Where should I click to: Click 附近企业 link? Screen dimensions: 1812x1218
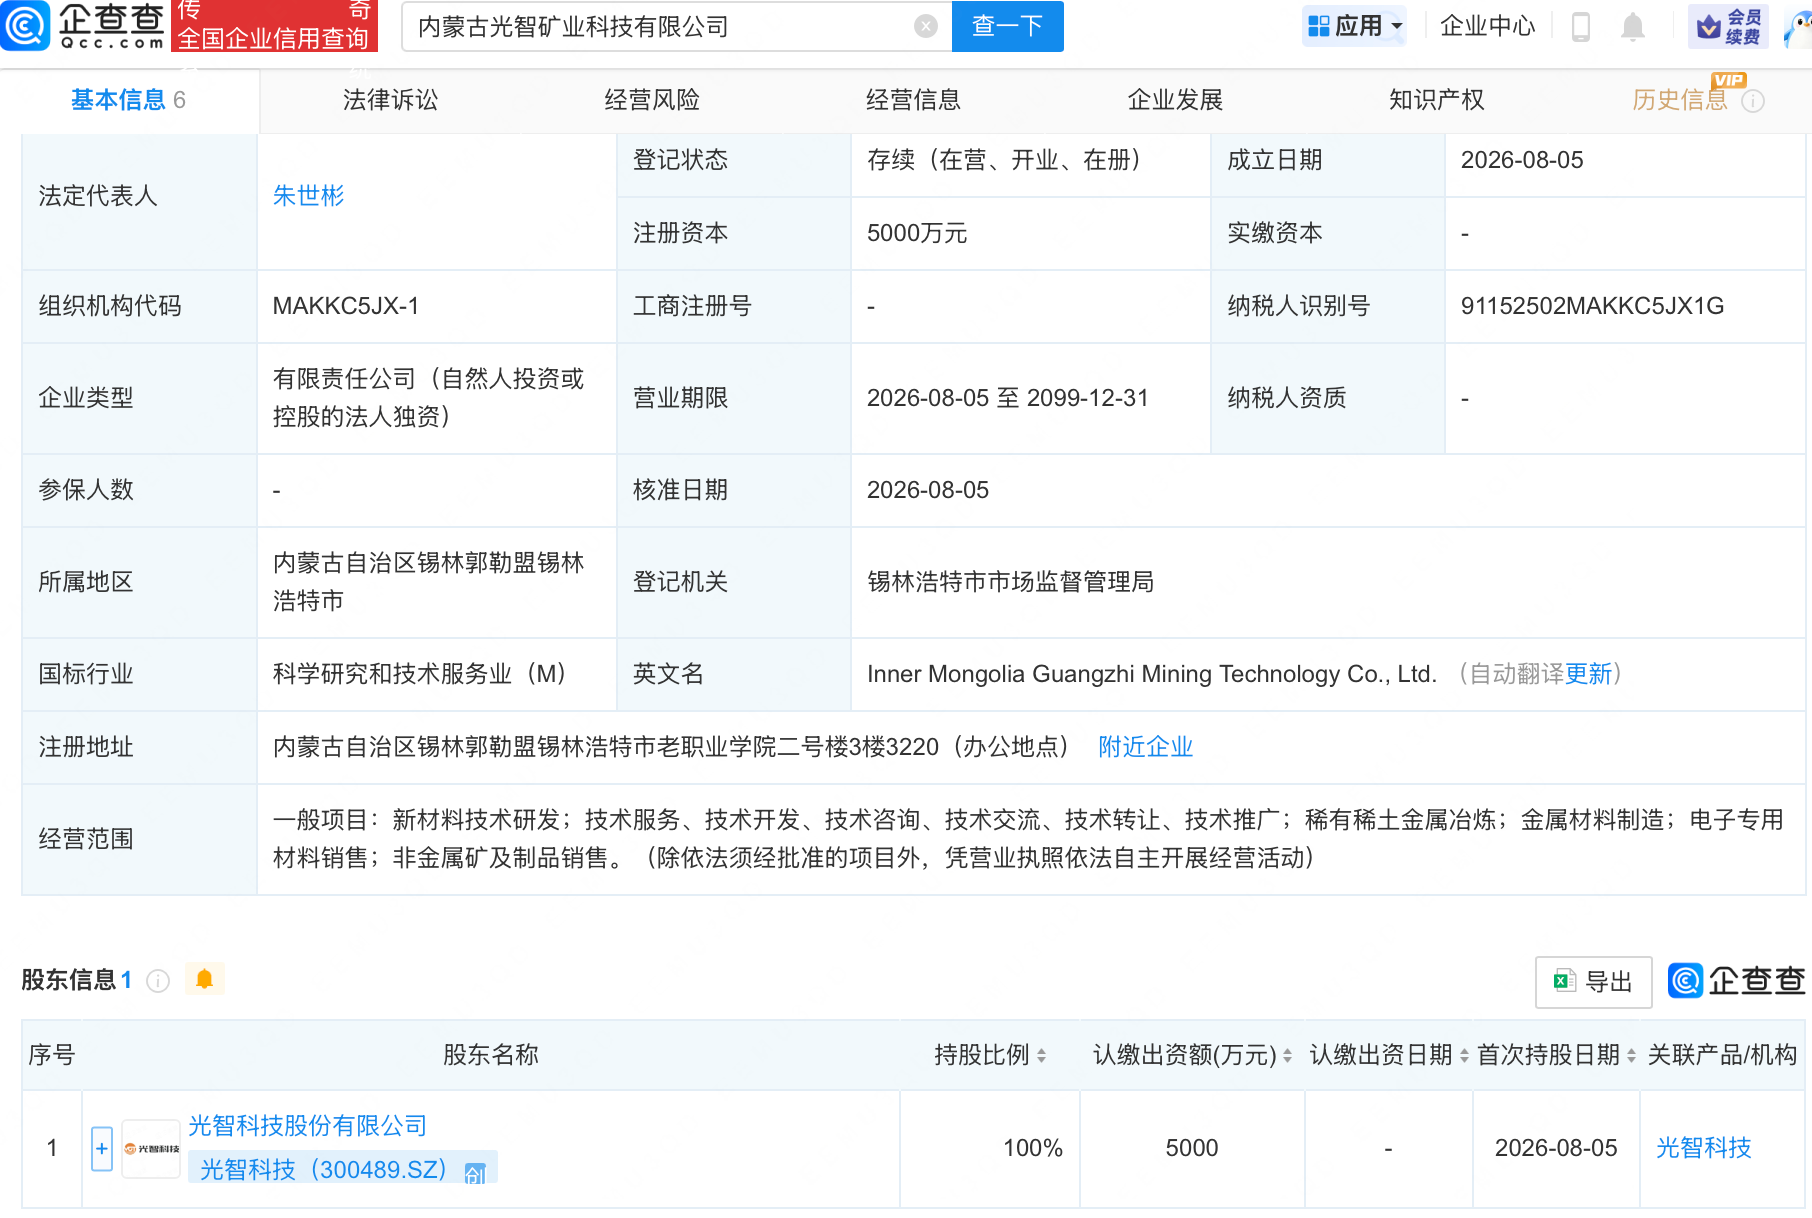(1145, 747)
